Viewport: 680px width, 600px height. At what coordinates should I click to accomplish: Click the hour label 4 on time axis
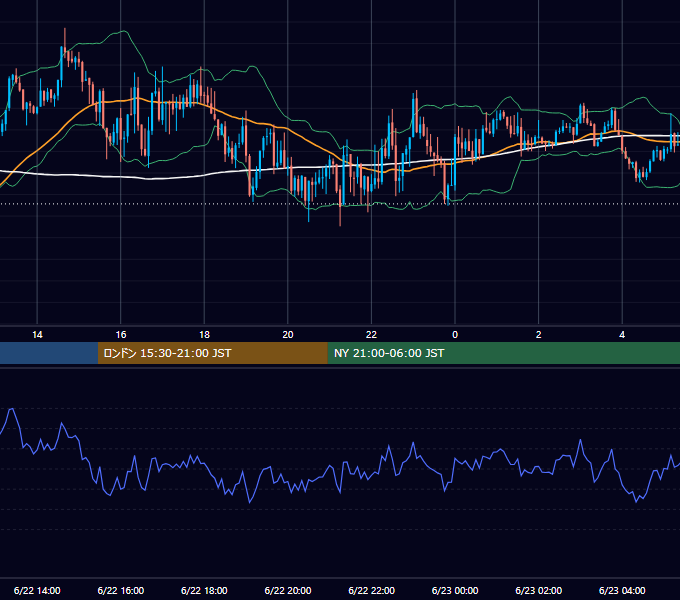[622, 335]
